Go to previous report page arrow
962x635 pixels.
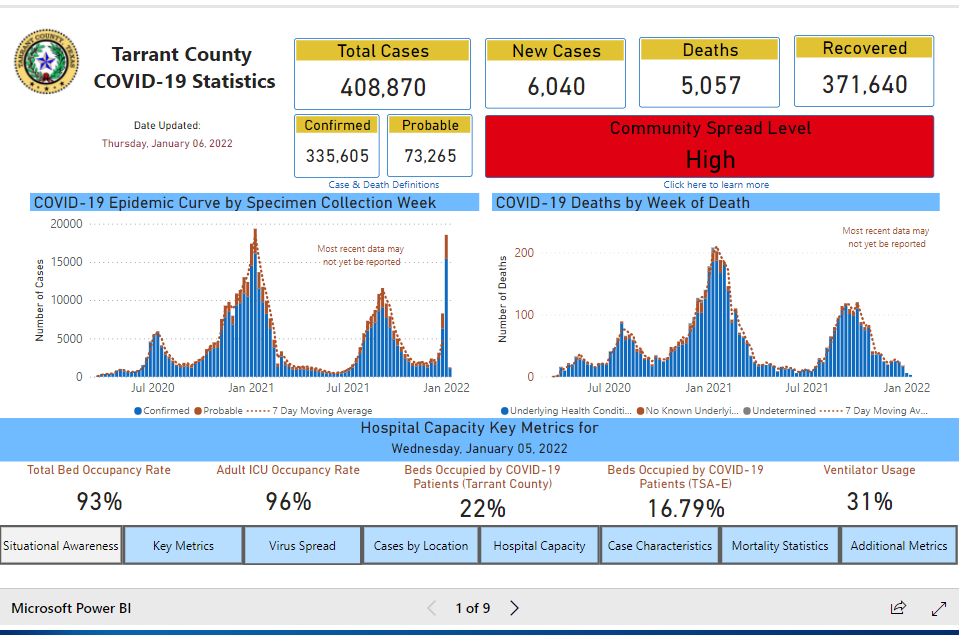432,608
